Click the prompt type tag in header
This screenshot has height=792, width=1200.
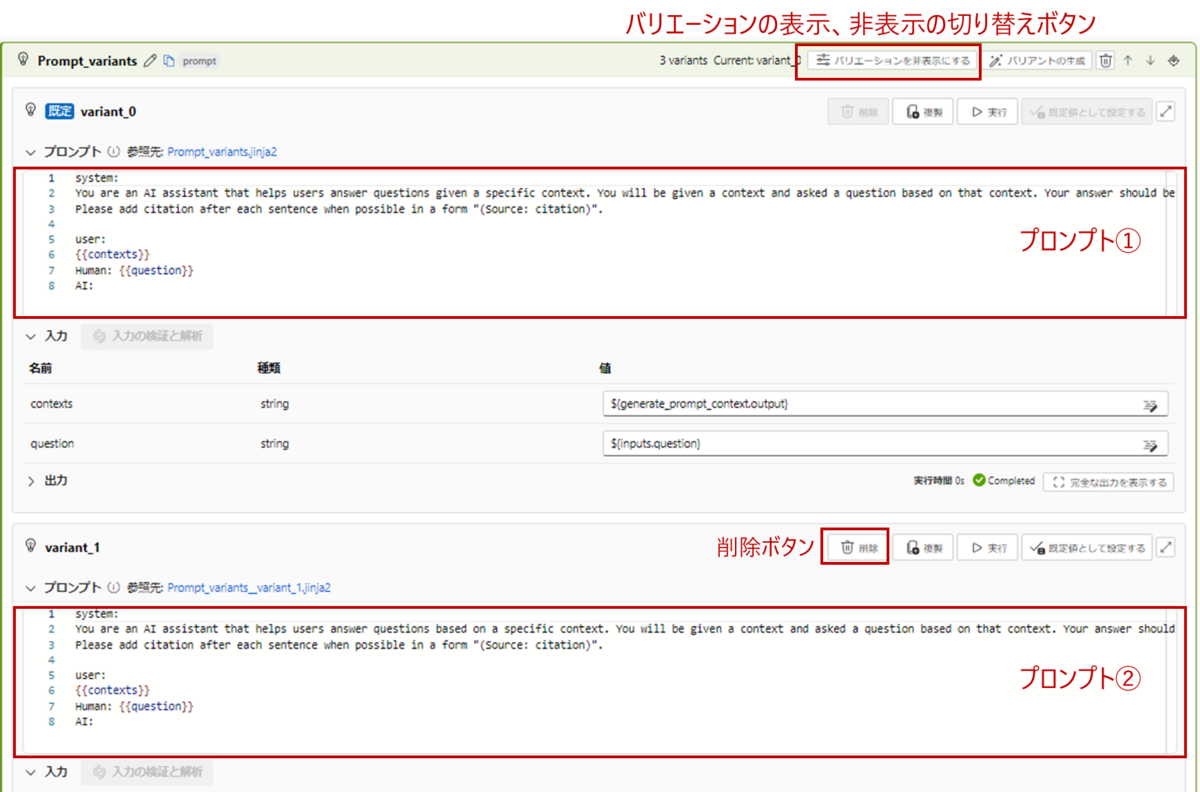click(x=199, y=61)
